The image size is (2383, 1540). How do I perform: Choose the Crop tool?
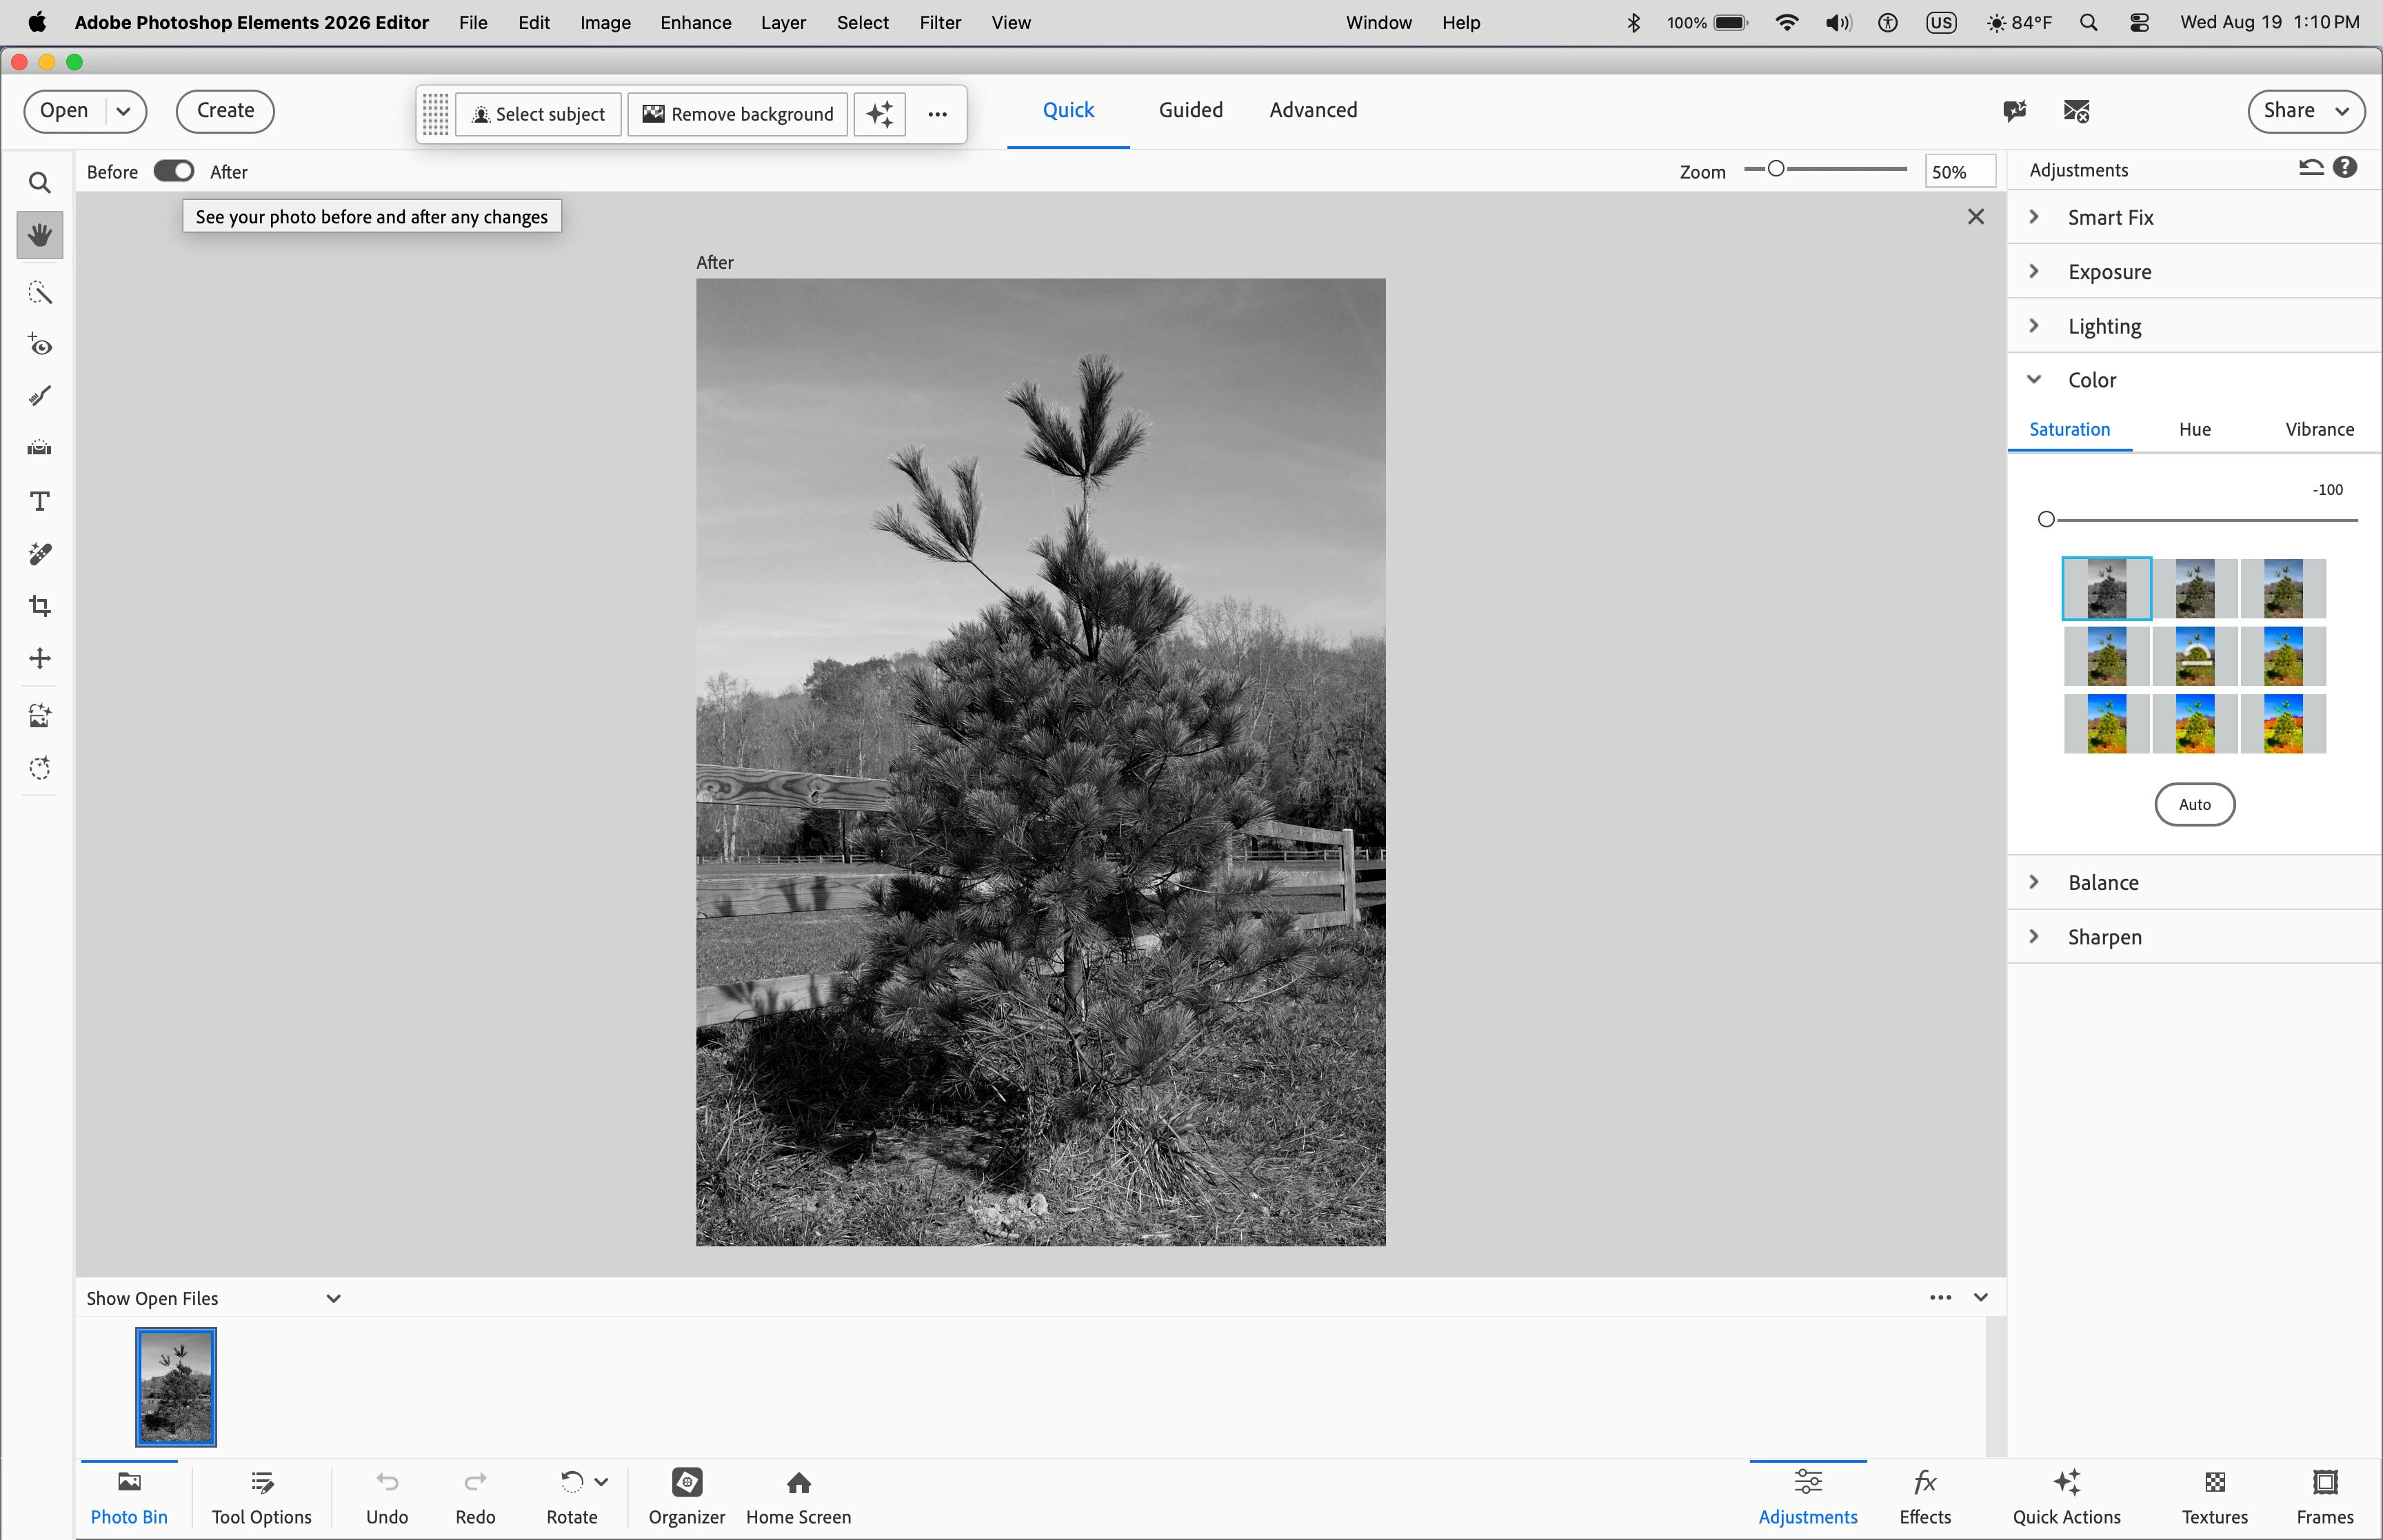pyautogui.click(x=40, y=606)
